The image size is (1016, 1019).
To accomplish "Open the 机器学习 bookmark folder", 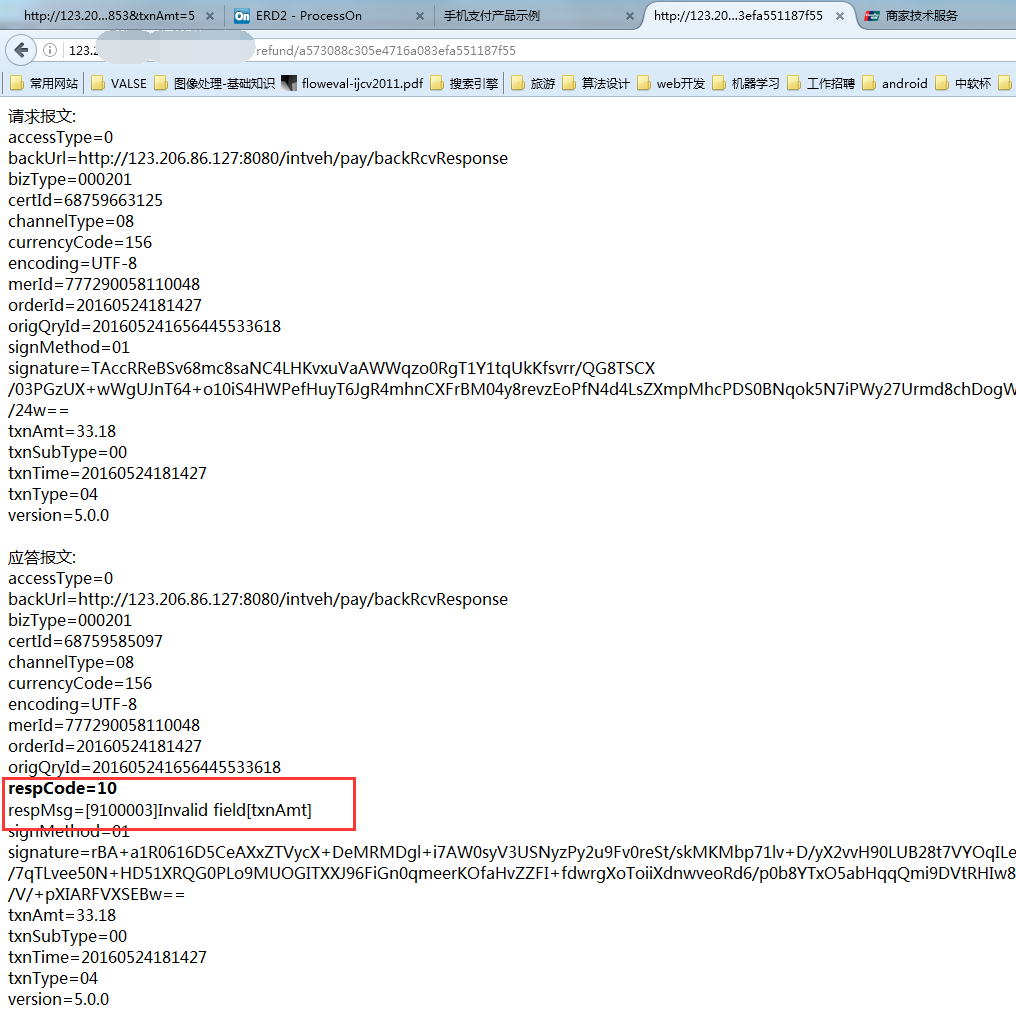I will (x=746, y=83).
